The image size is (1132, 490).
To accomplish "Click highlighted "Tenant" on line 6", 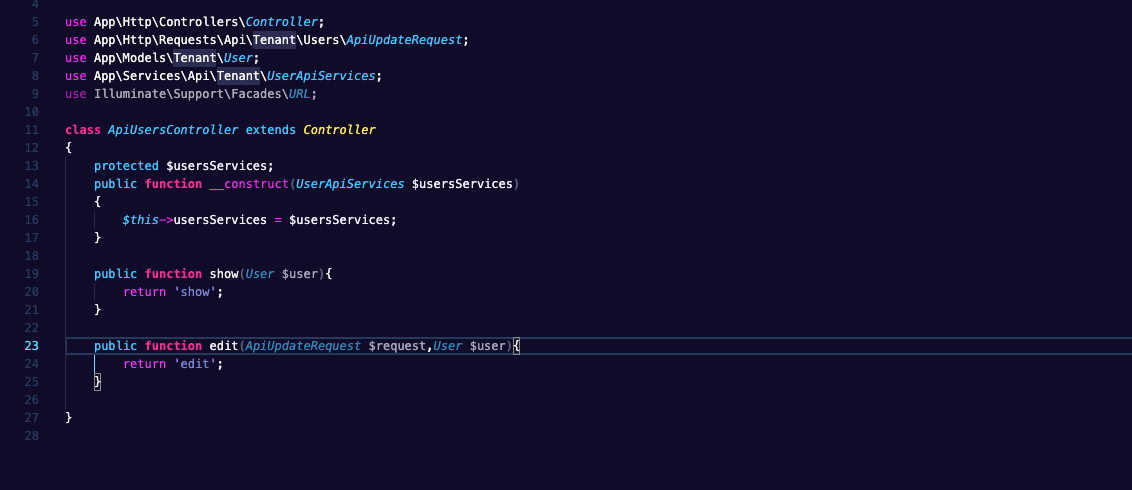I will click(x=274, y=40).
